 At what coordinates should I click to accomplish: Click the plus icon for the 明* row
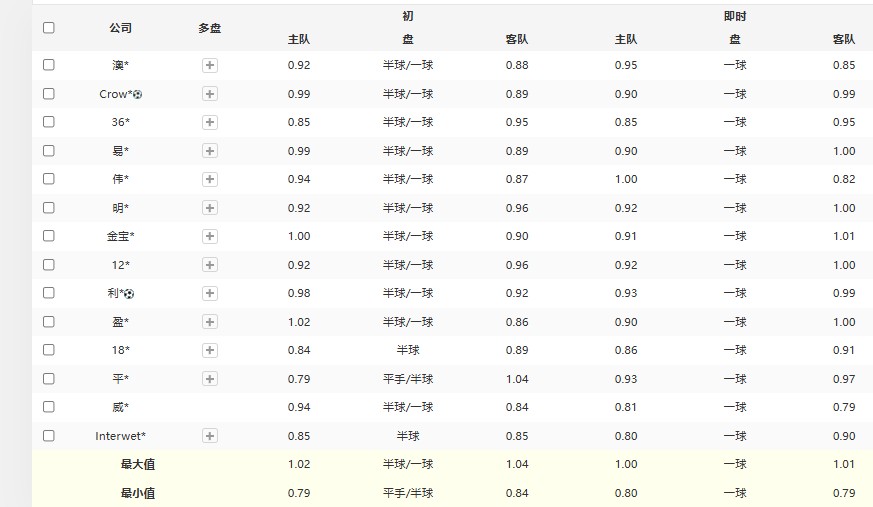pyautogui.click(x=210, y=208)
